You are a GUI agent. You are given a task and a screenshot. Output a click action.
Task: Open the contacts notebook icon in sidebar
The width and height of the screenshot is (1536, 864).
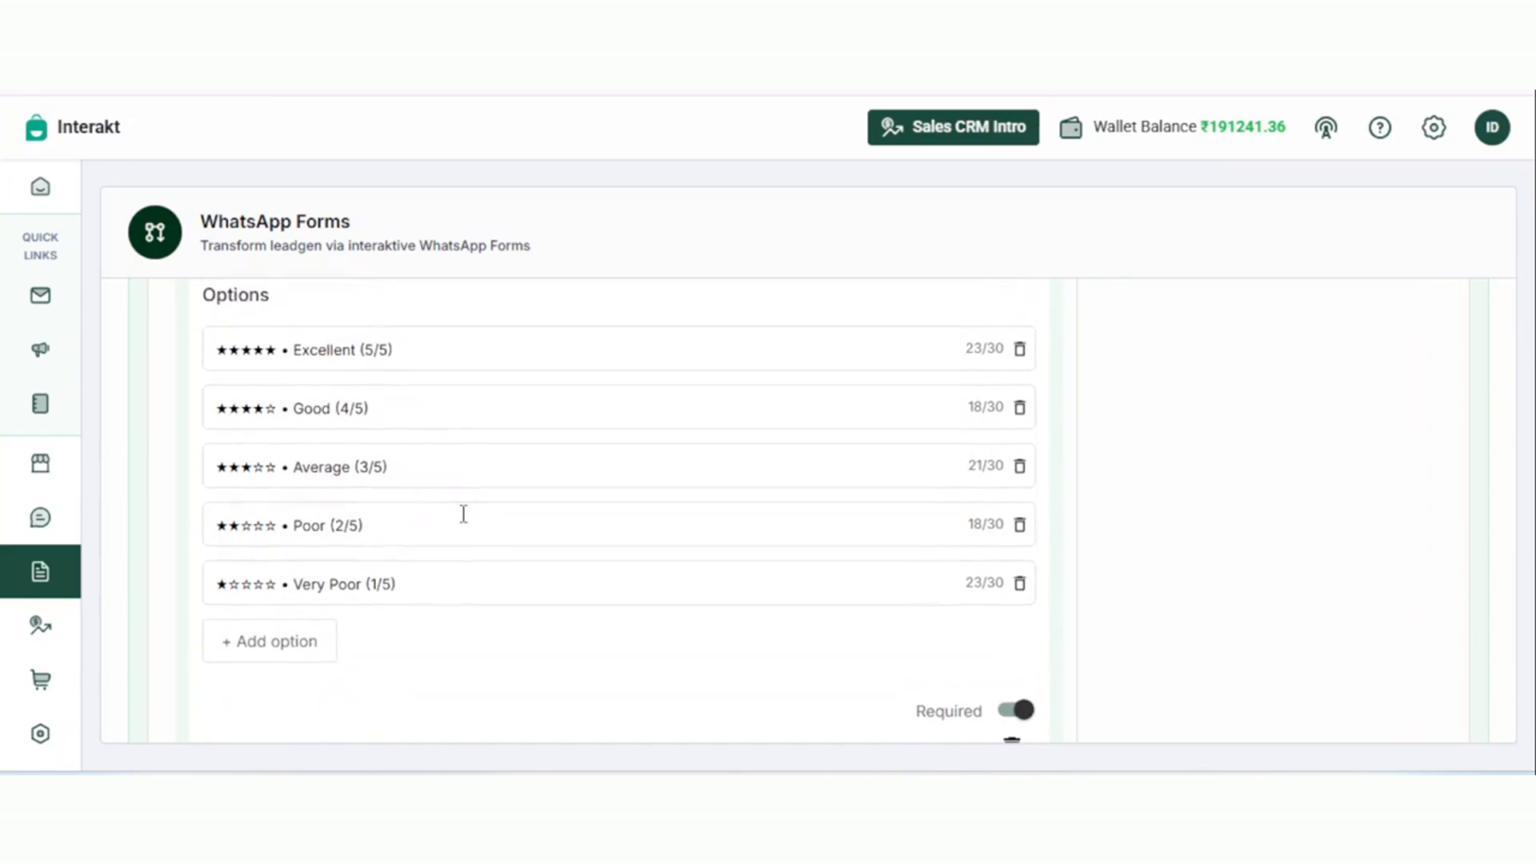(40, 403)
